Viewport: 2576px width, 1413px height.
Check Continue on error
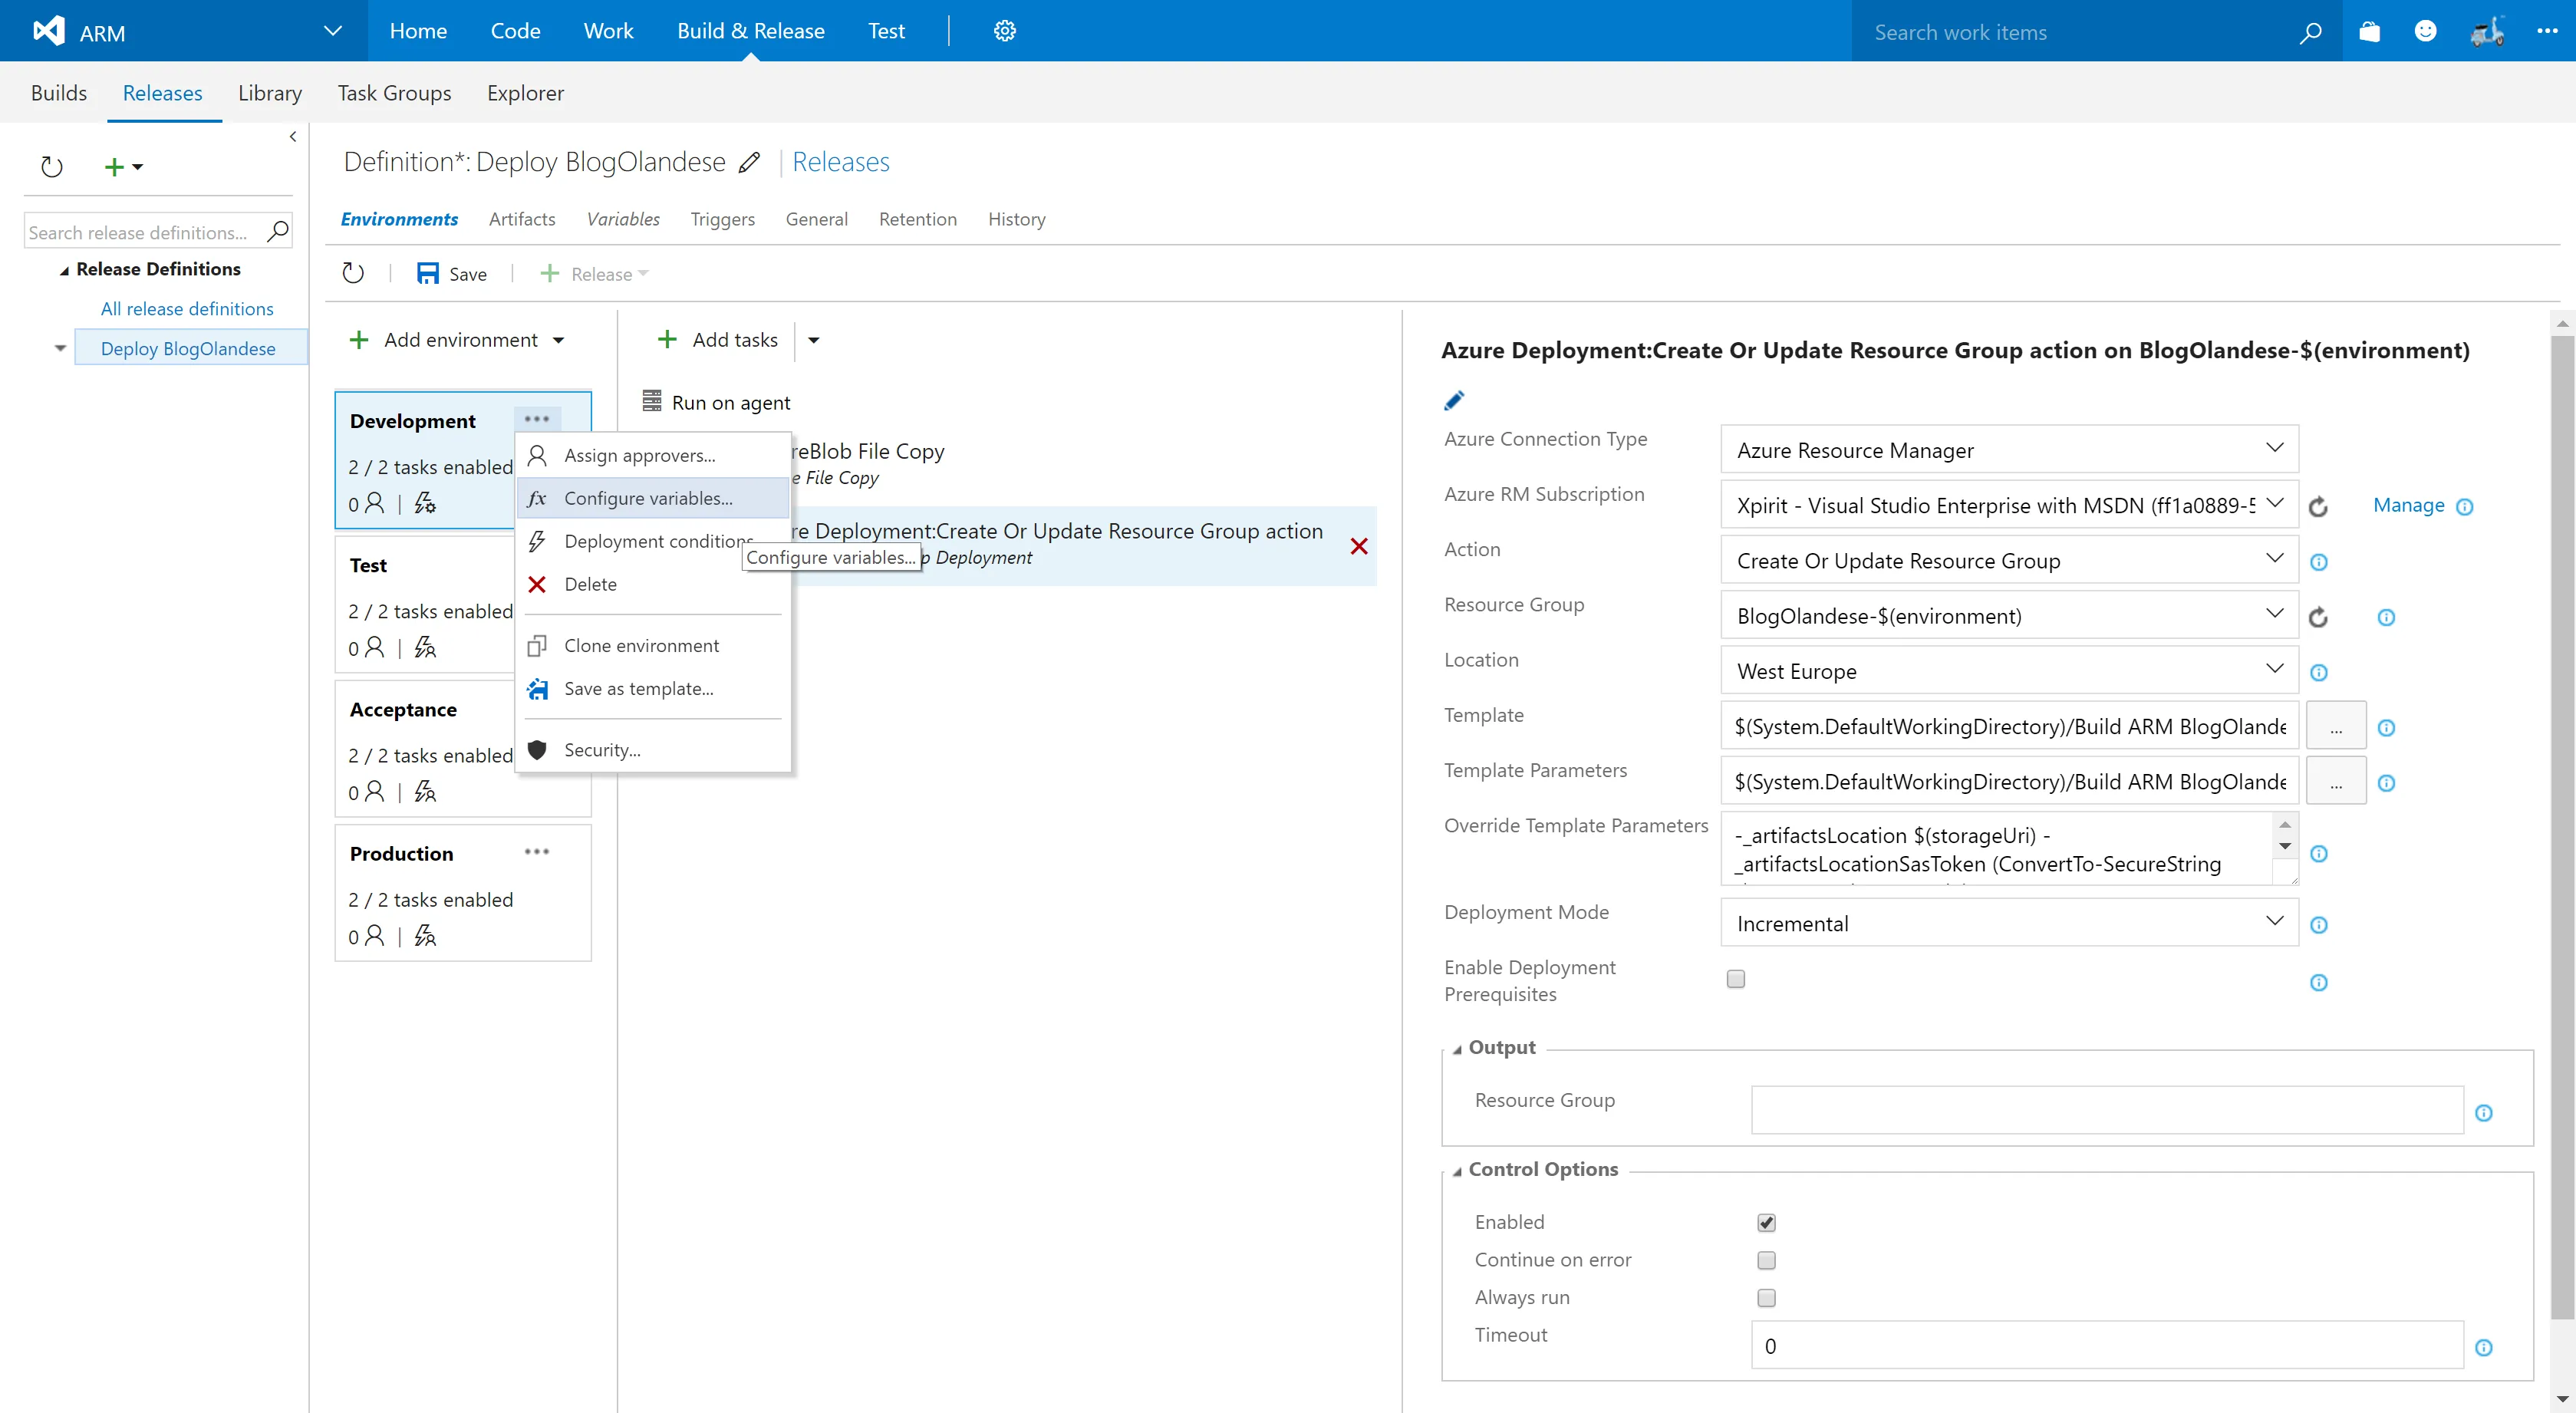(x=1767, y=1260)
